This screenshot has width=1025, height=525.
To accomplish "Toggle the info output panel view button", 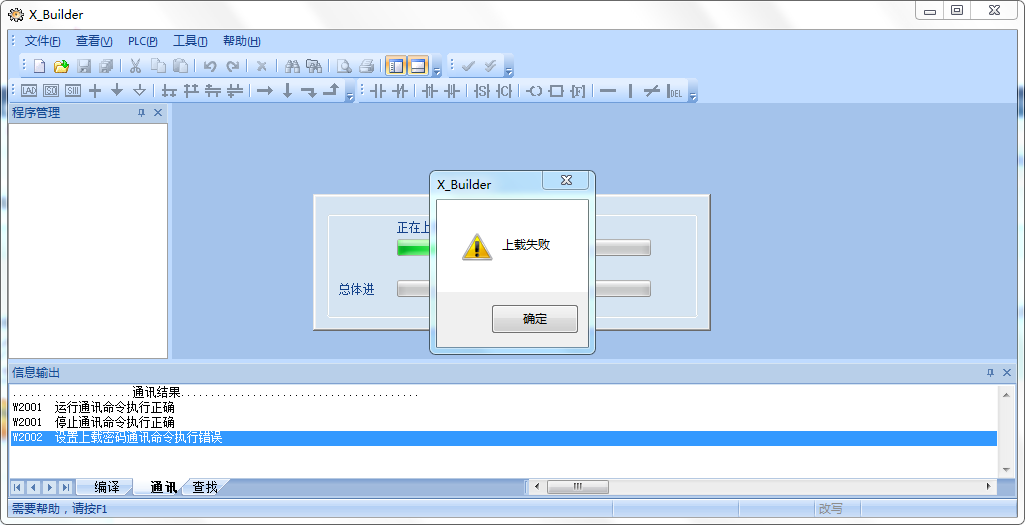I will pos(417,66).
